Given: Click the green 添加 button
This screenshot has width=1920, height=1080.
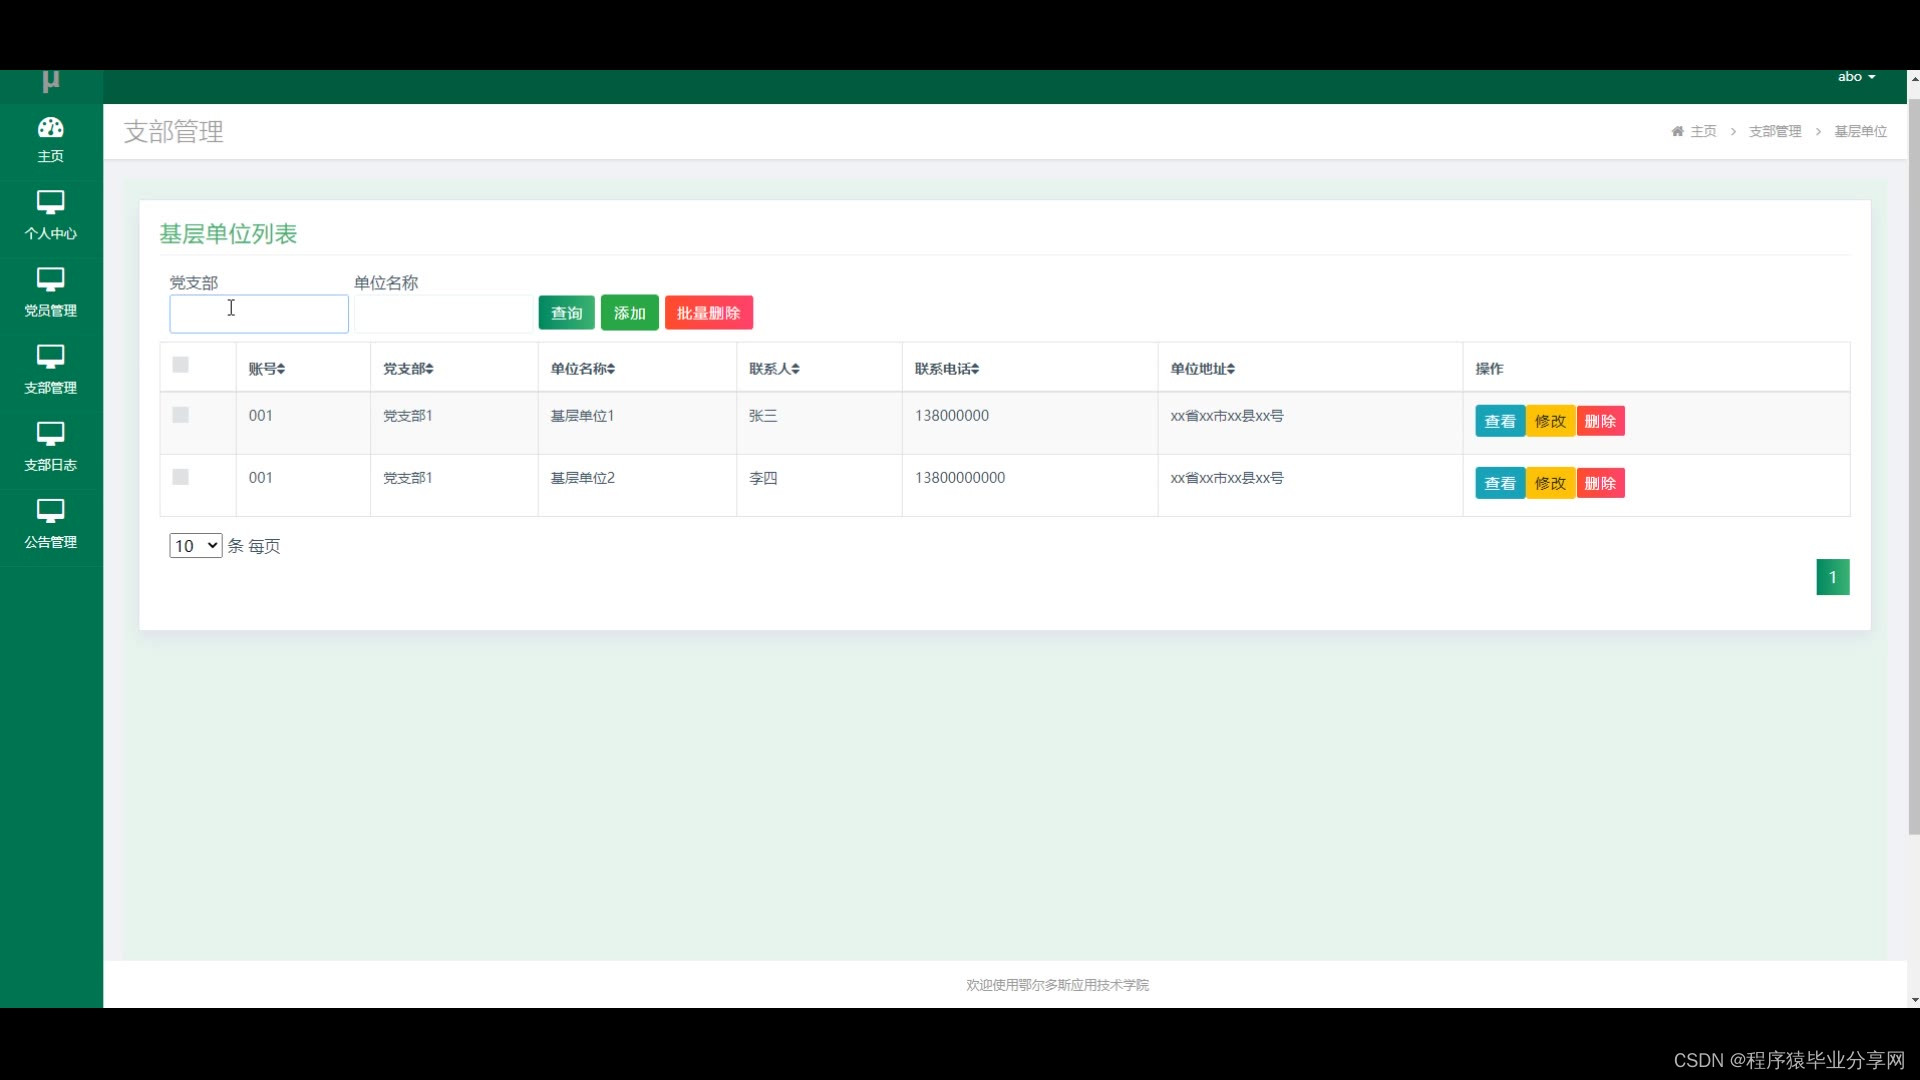Looking at the screenshot, I should [x=629, y=313].
